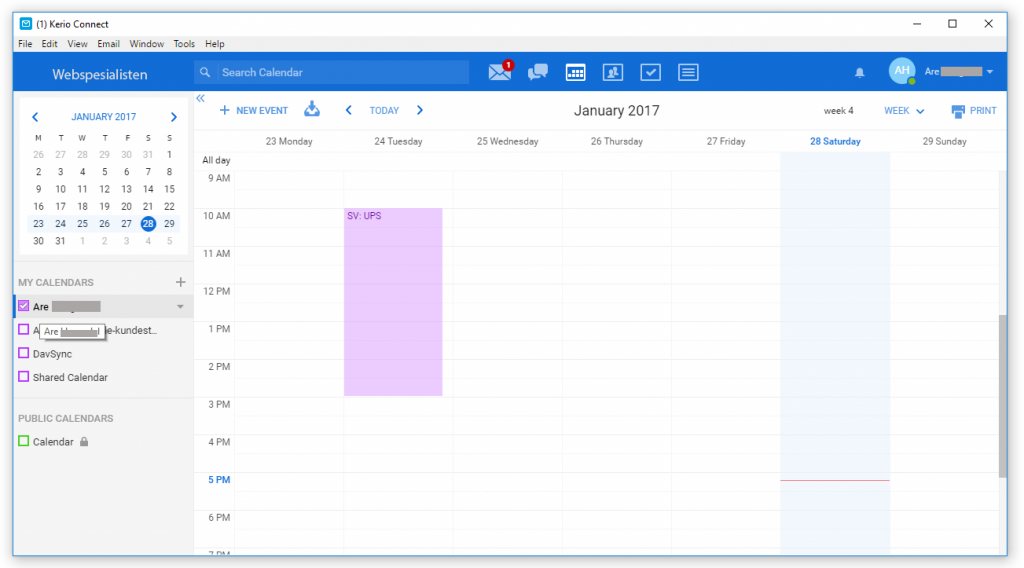Open the Contacts icon in top bar
Image resolution: width=1024 pixels, height=568 pixels.
[x=613, y=72]
